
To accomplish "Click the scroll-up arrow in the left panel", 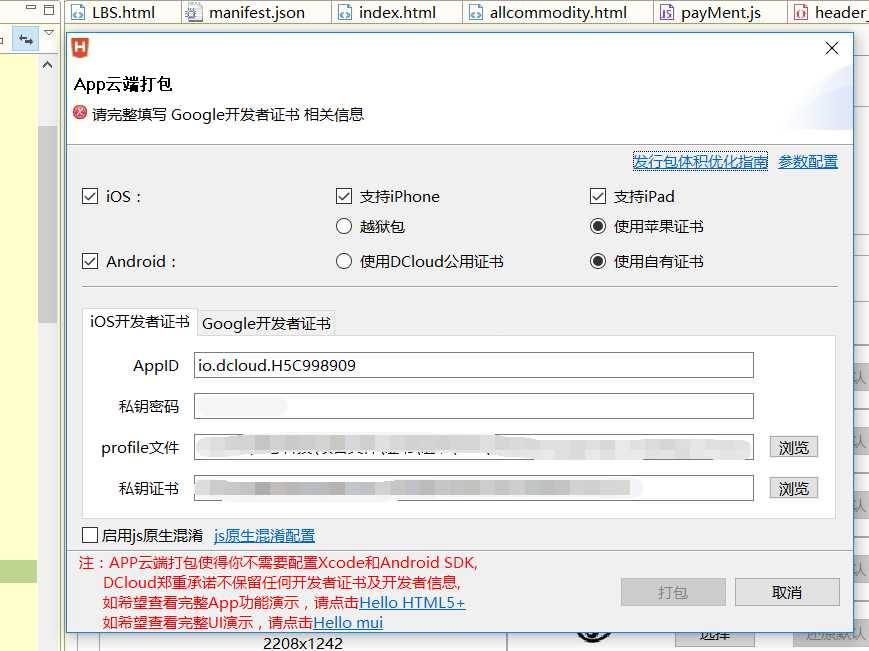I will (48, 65).
